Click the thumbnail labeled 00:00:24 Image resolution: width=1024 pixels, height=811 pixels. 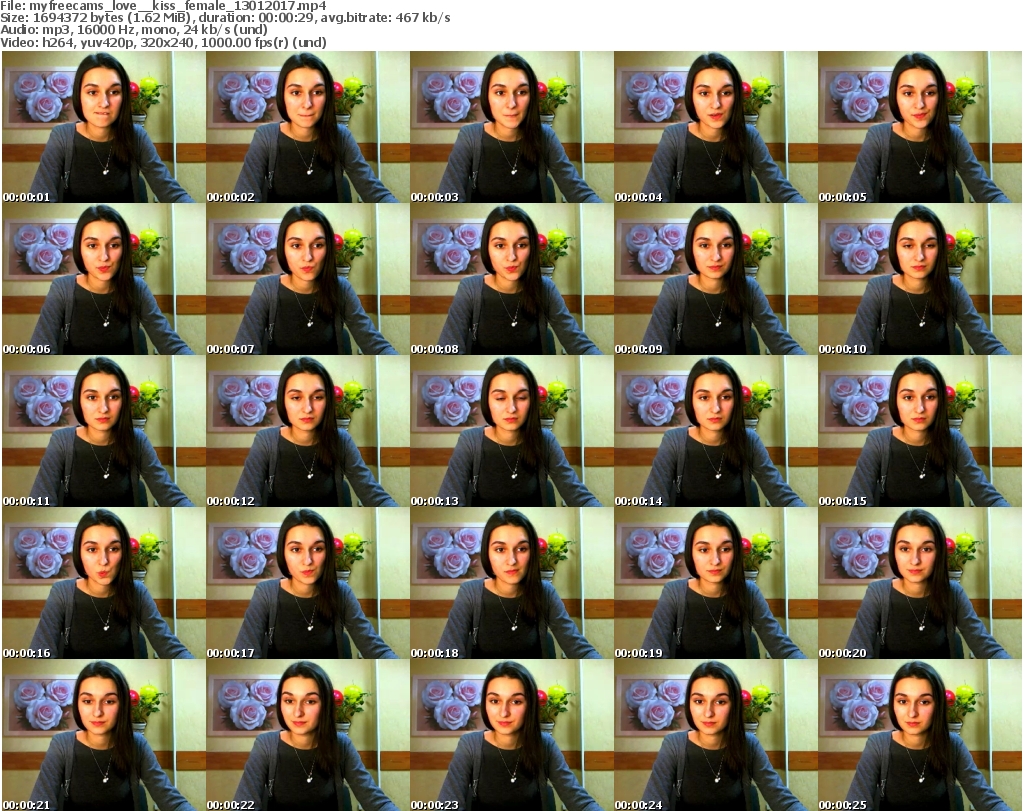716,735
